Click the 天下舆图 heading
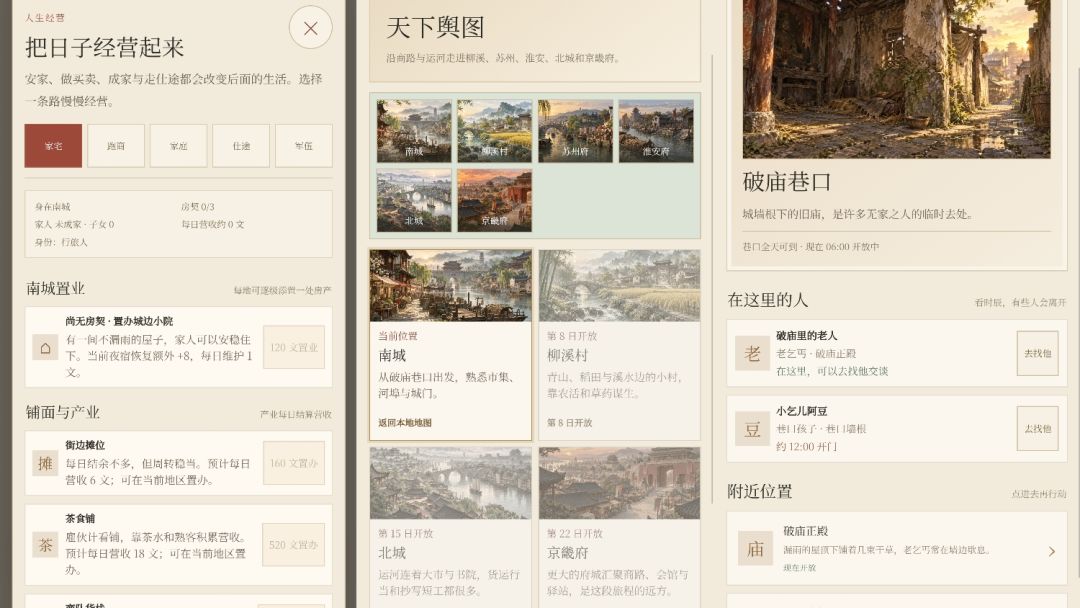 [435, 28]
